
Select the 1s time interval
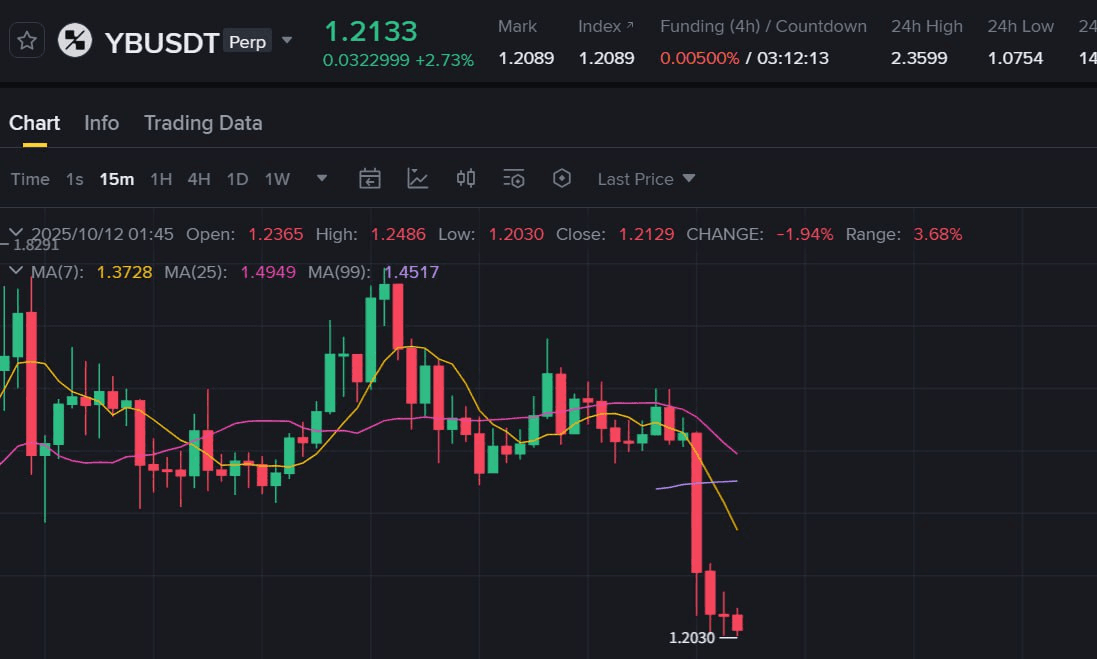pos(74,179)
